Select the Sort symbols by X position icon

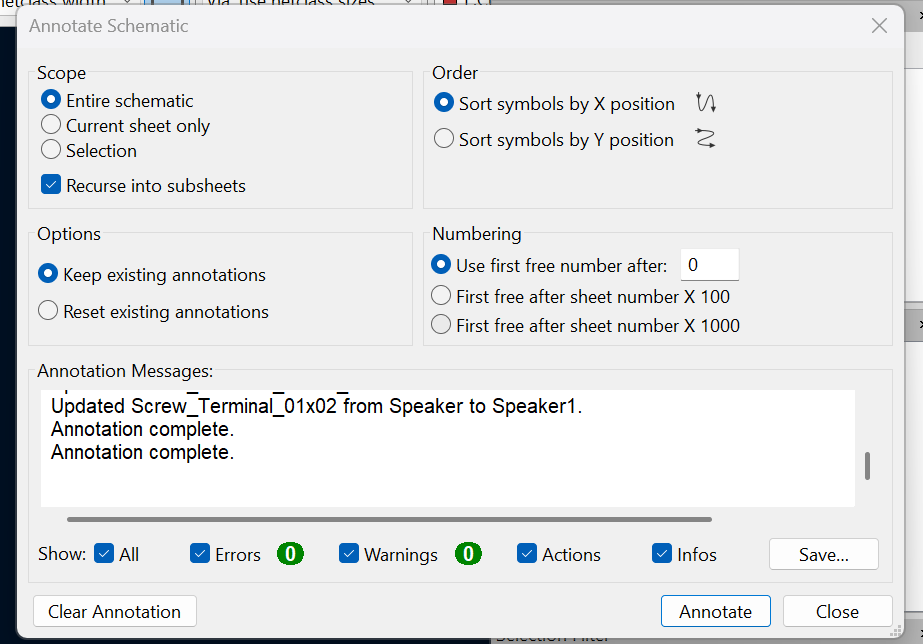point(705,102)
